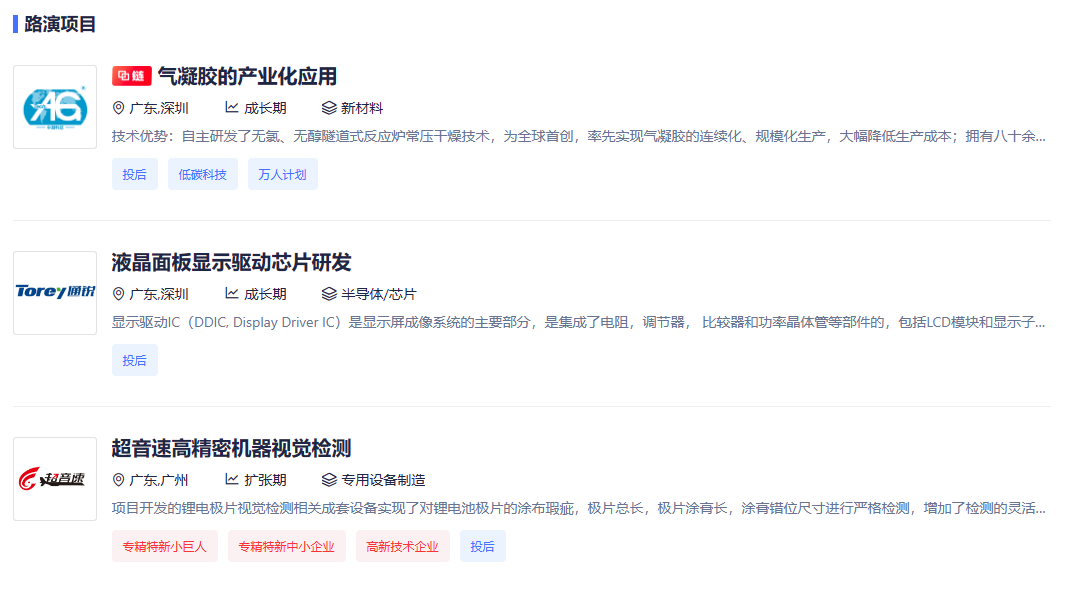Click the description text starting with 显示驱动IC
This screenshot has width=1069, height=590.
[x=578, y=322]
